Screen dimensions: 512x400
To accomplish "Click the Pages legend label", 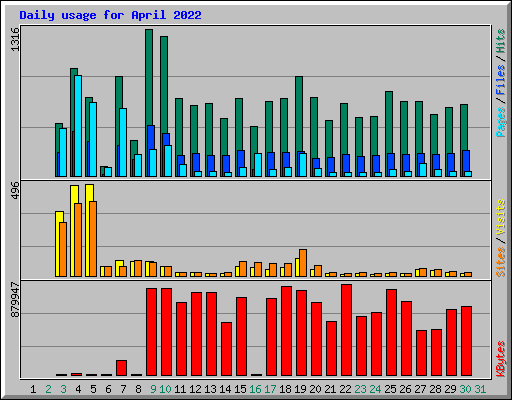I will (501, 122).
